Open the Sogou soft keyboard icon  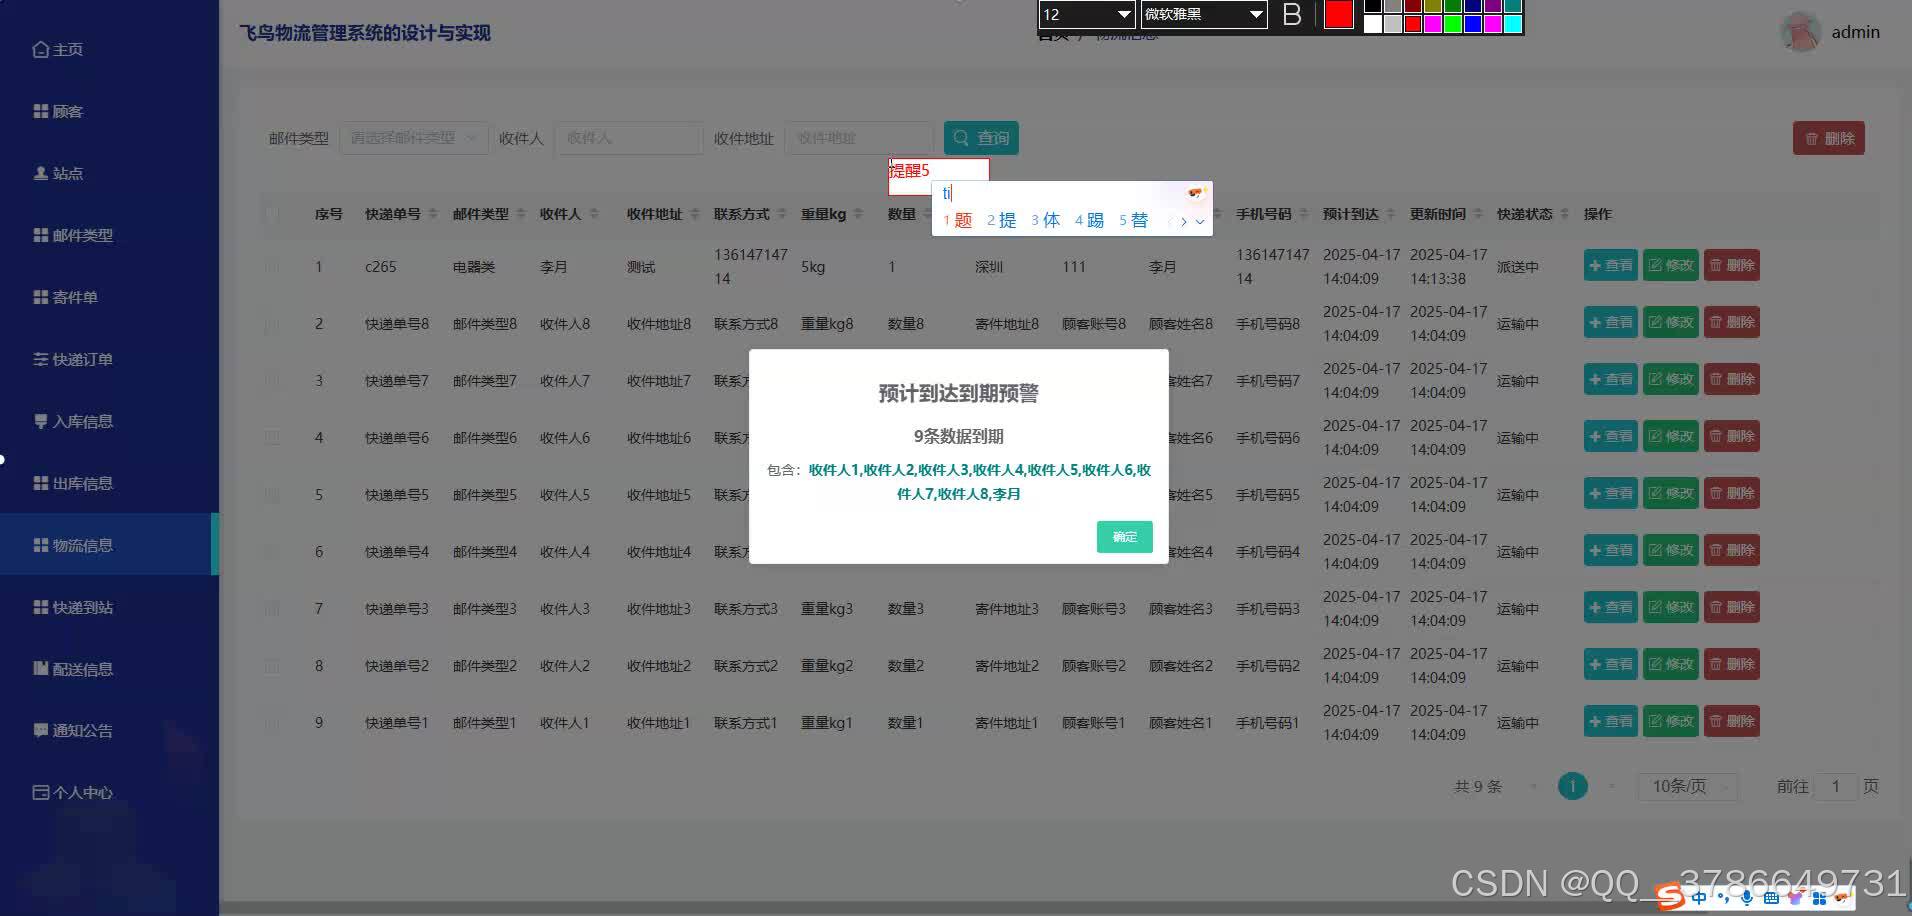coord(1770,898)
